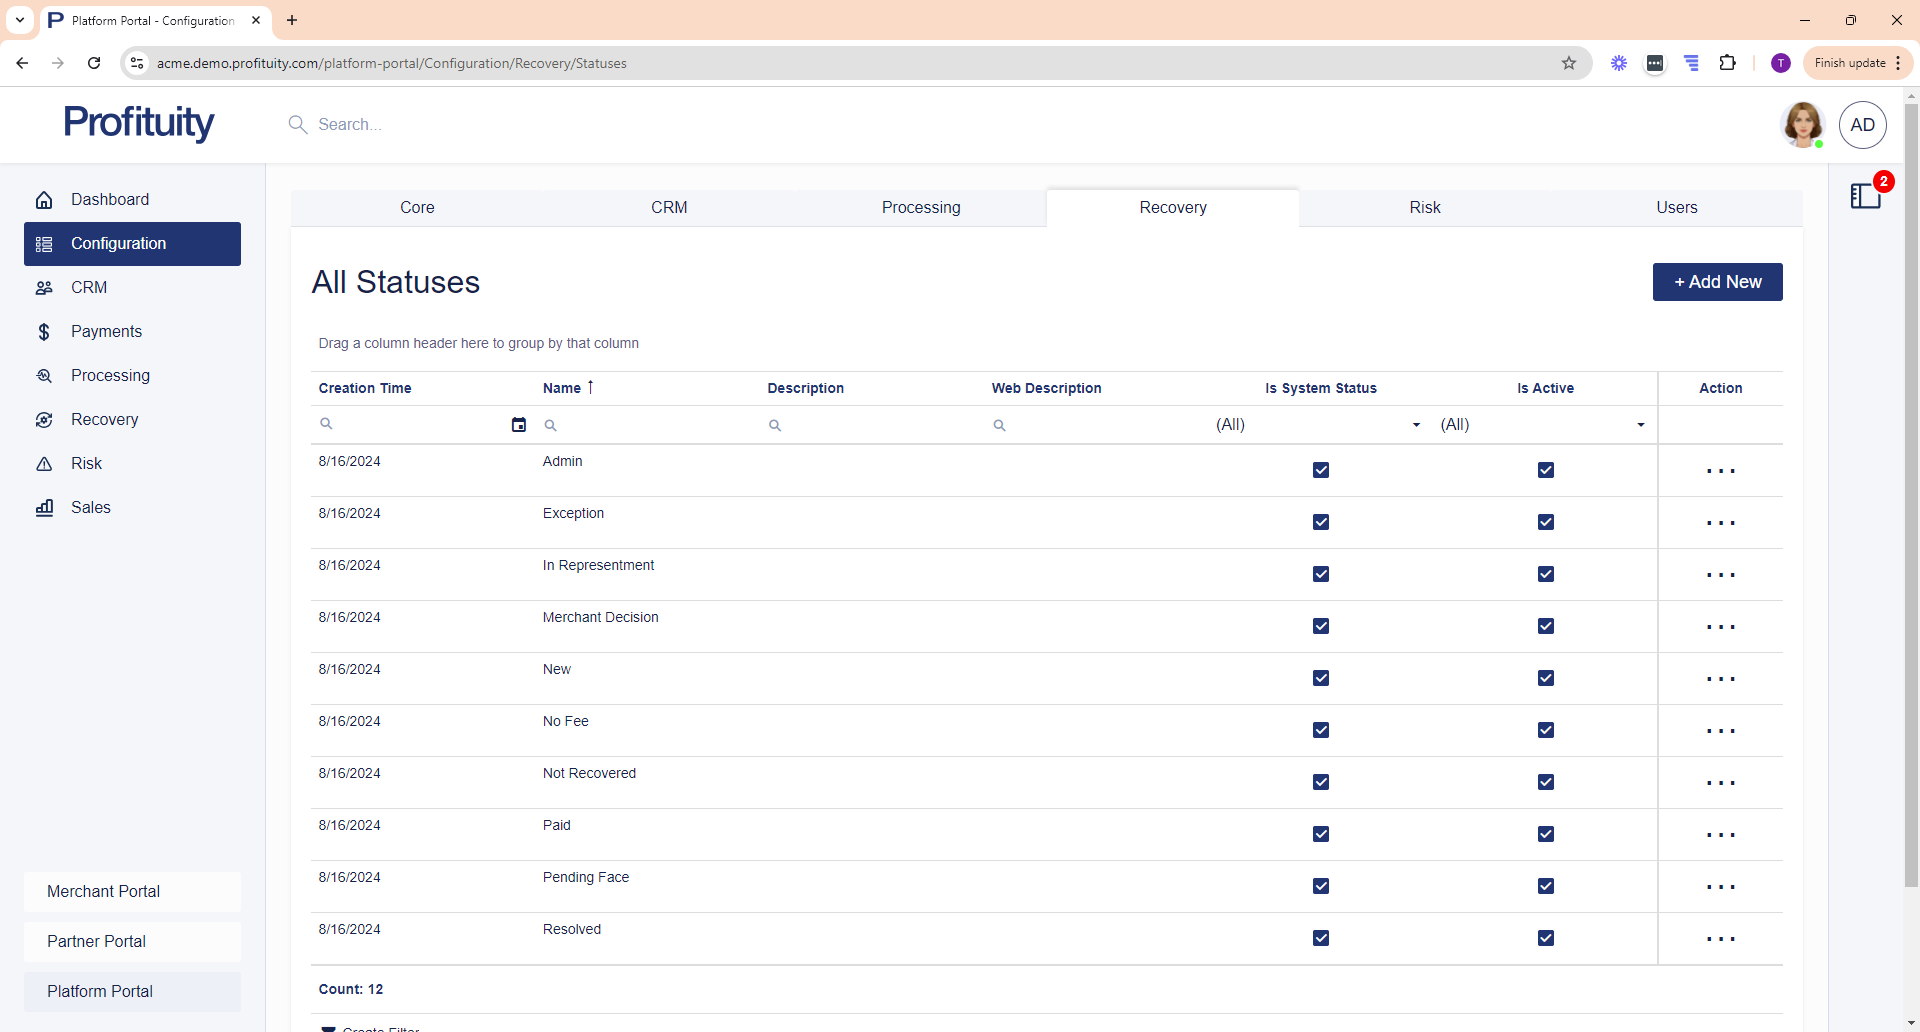This screenshot has height=1032, width=1920.
Task: Toggle Is Active checkbox for Exception status
Action: pyautogui.click(x=1545, y=522)
